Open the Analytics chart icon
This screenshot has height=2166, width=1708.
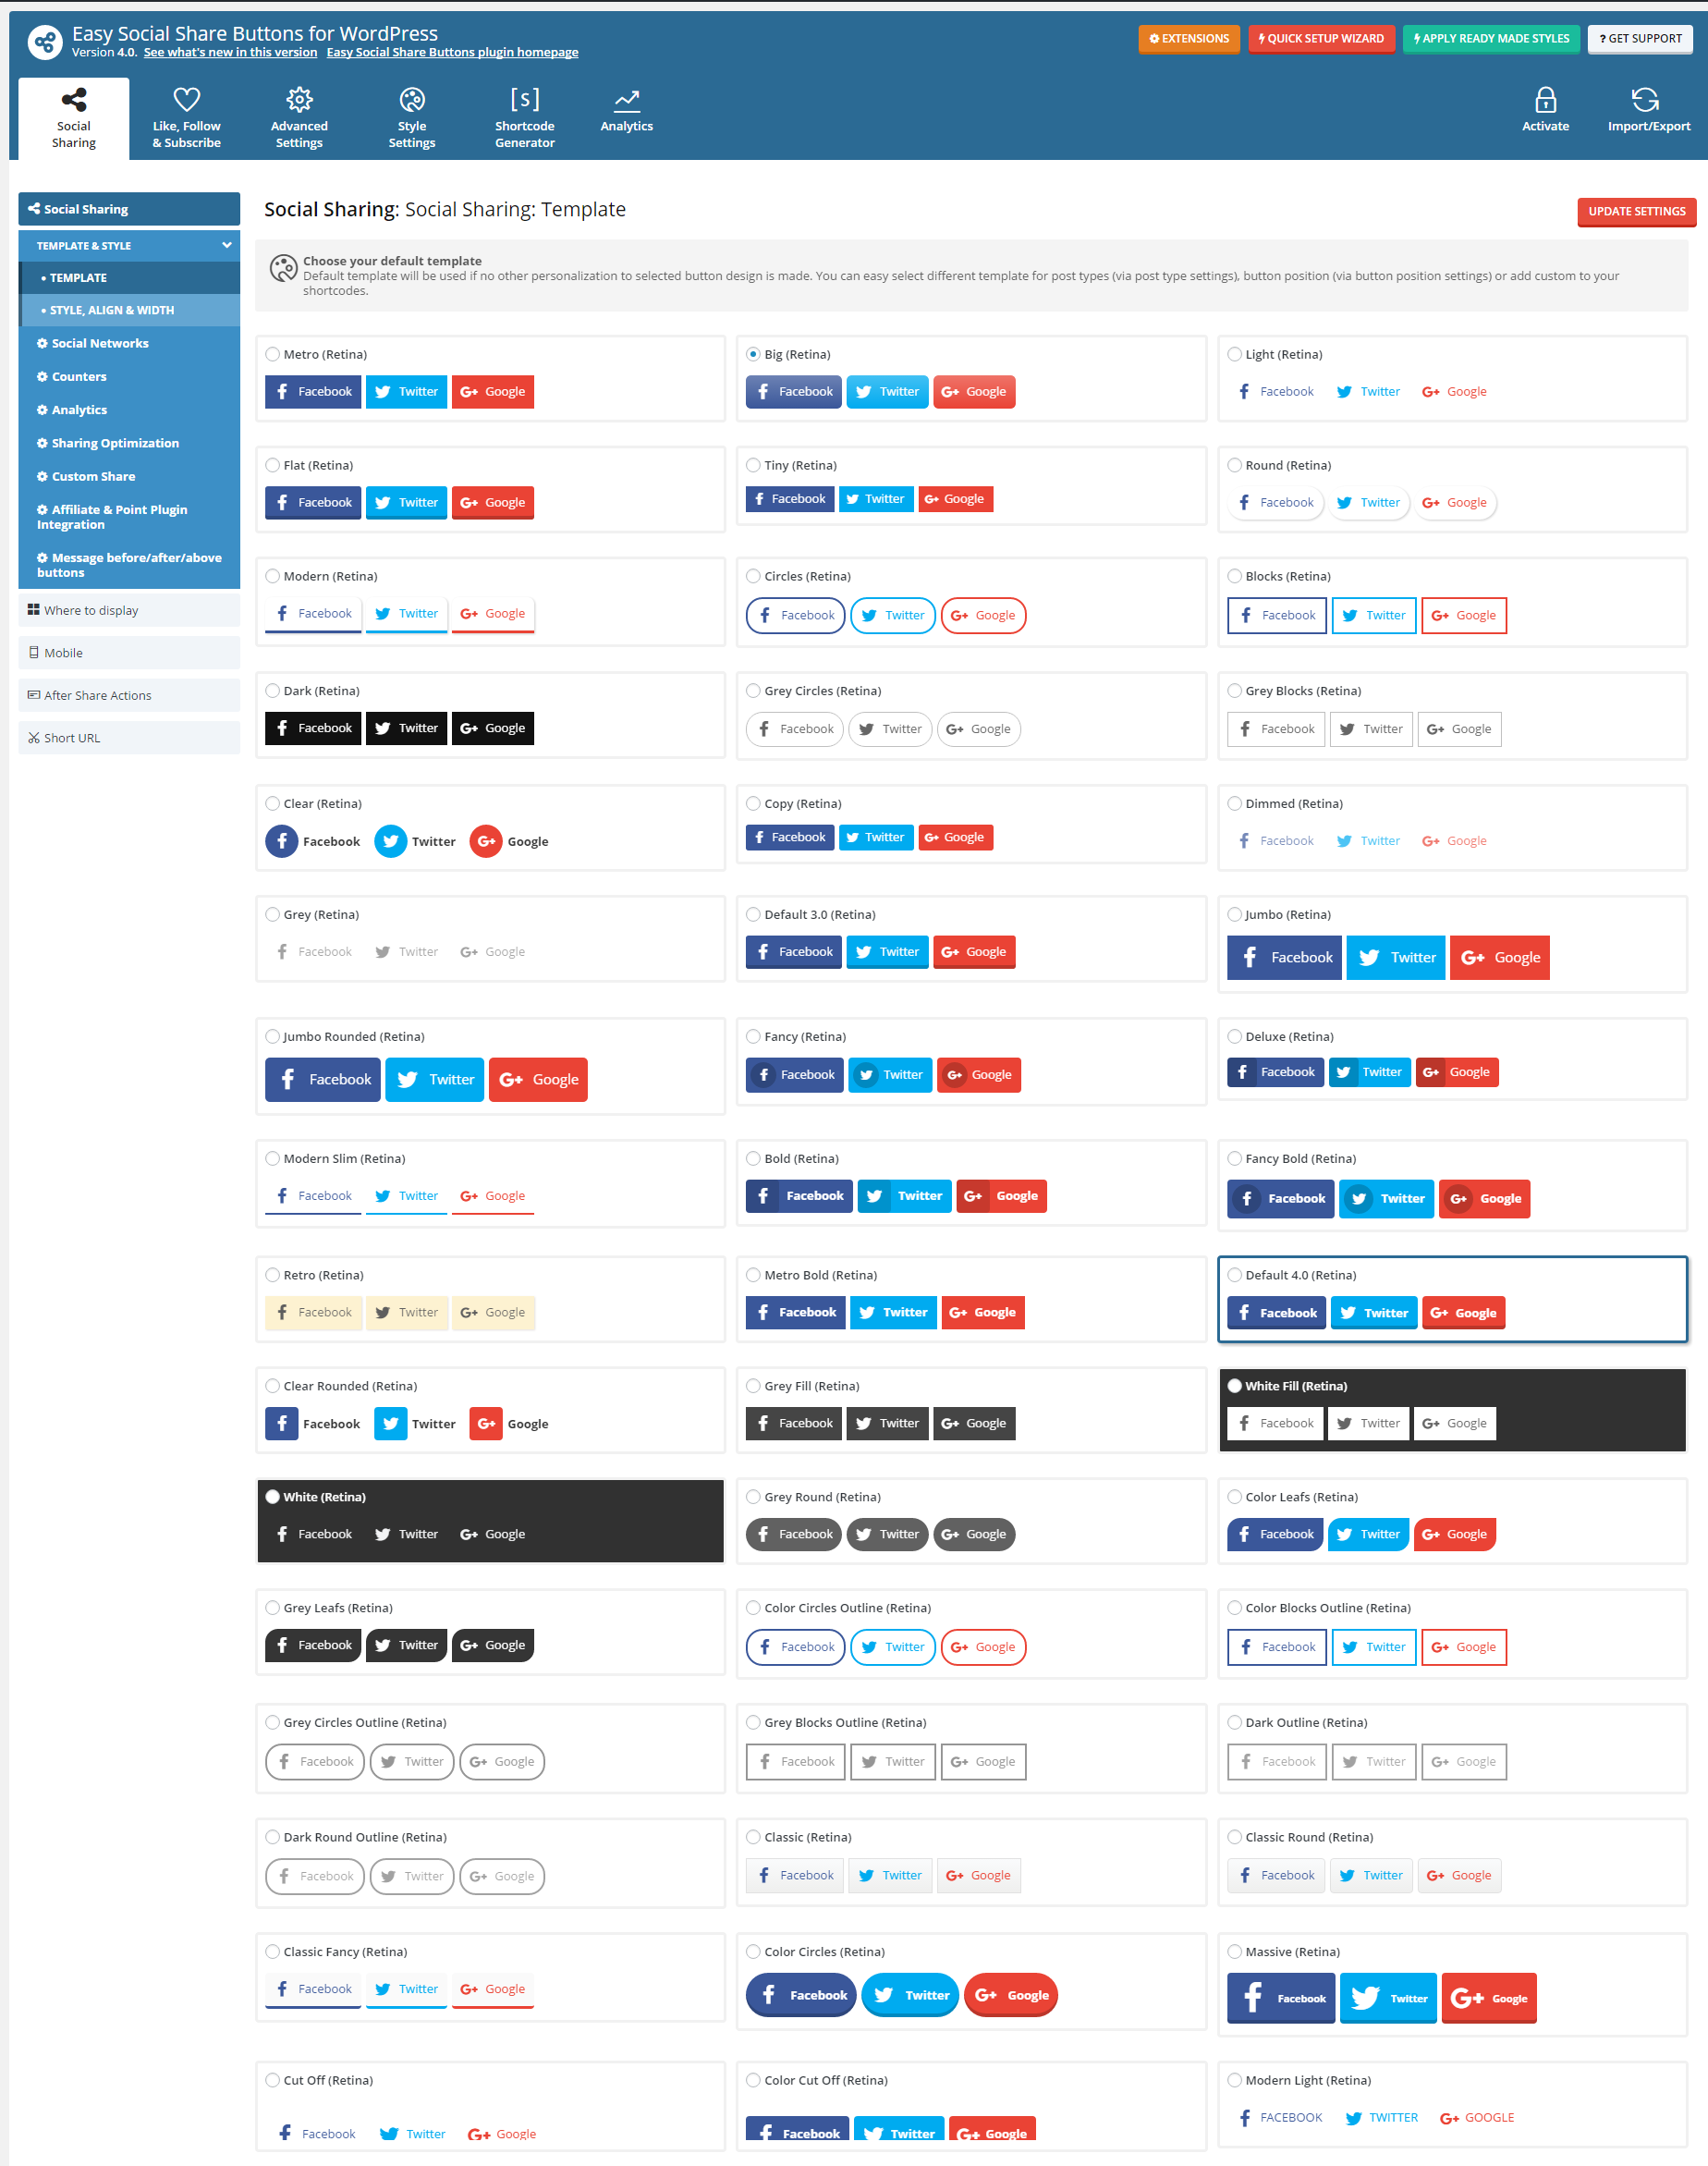[x=626, y=100]
